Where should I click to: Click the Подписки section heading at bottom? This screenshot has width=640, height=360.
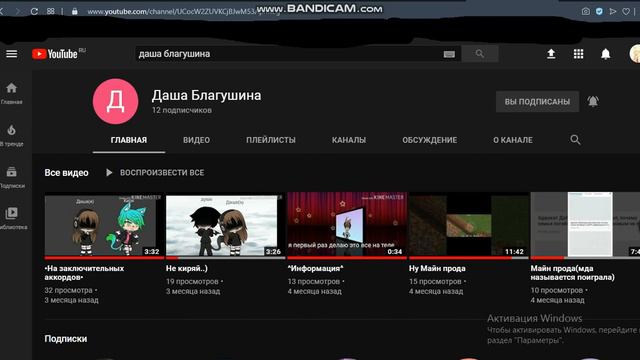pyautogui.click(x=66, y=339)
